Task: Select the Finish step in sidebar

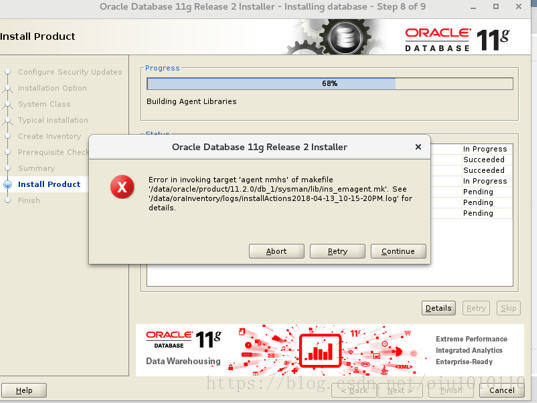Action: coord(29,200)
